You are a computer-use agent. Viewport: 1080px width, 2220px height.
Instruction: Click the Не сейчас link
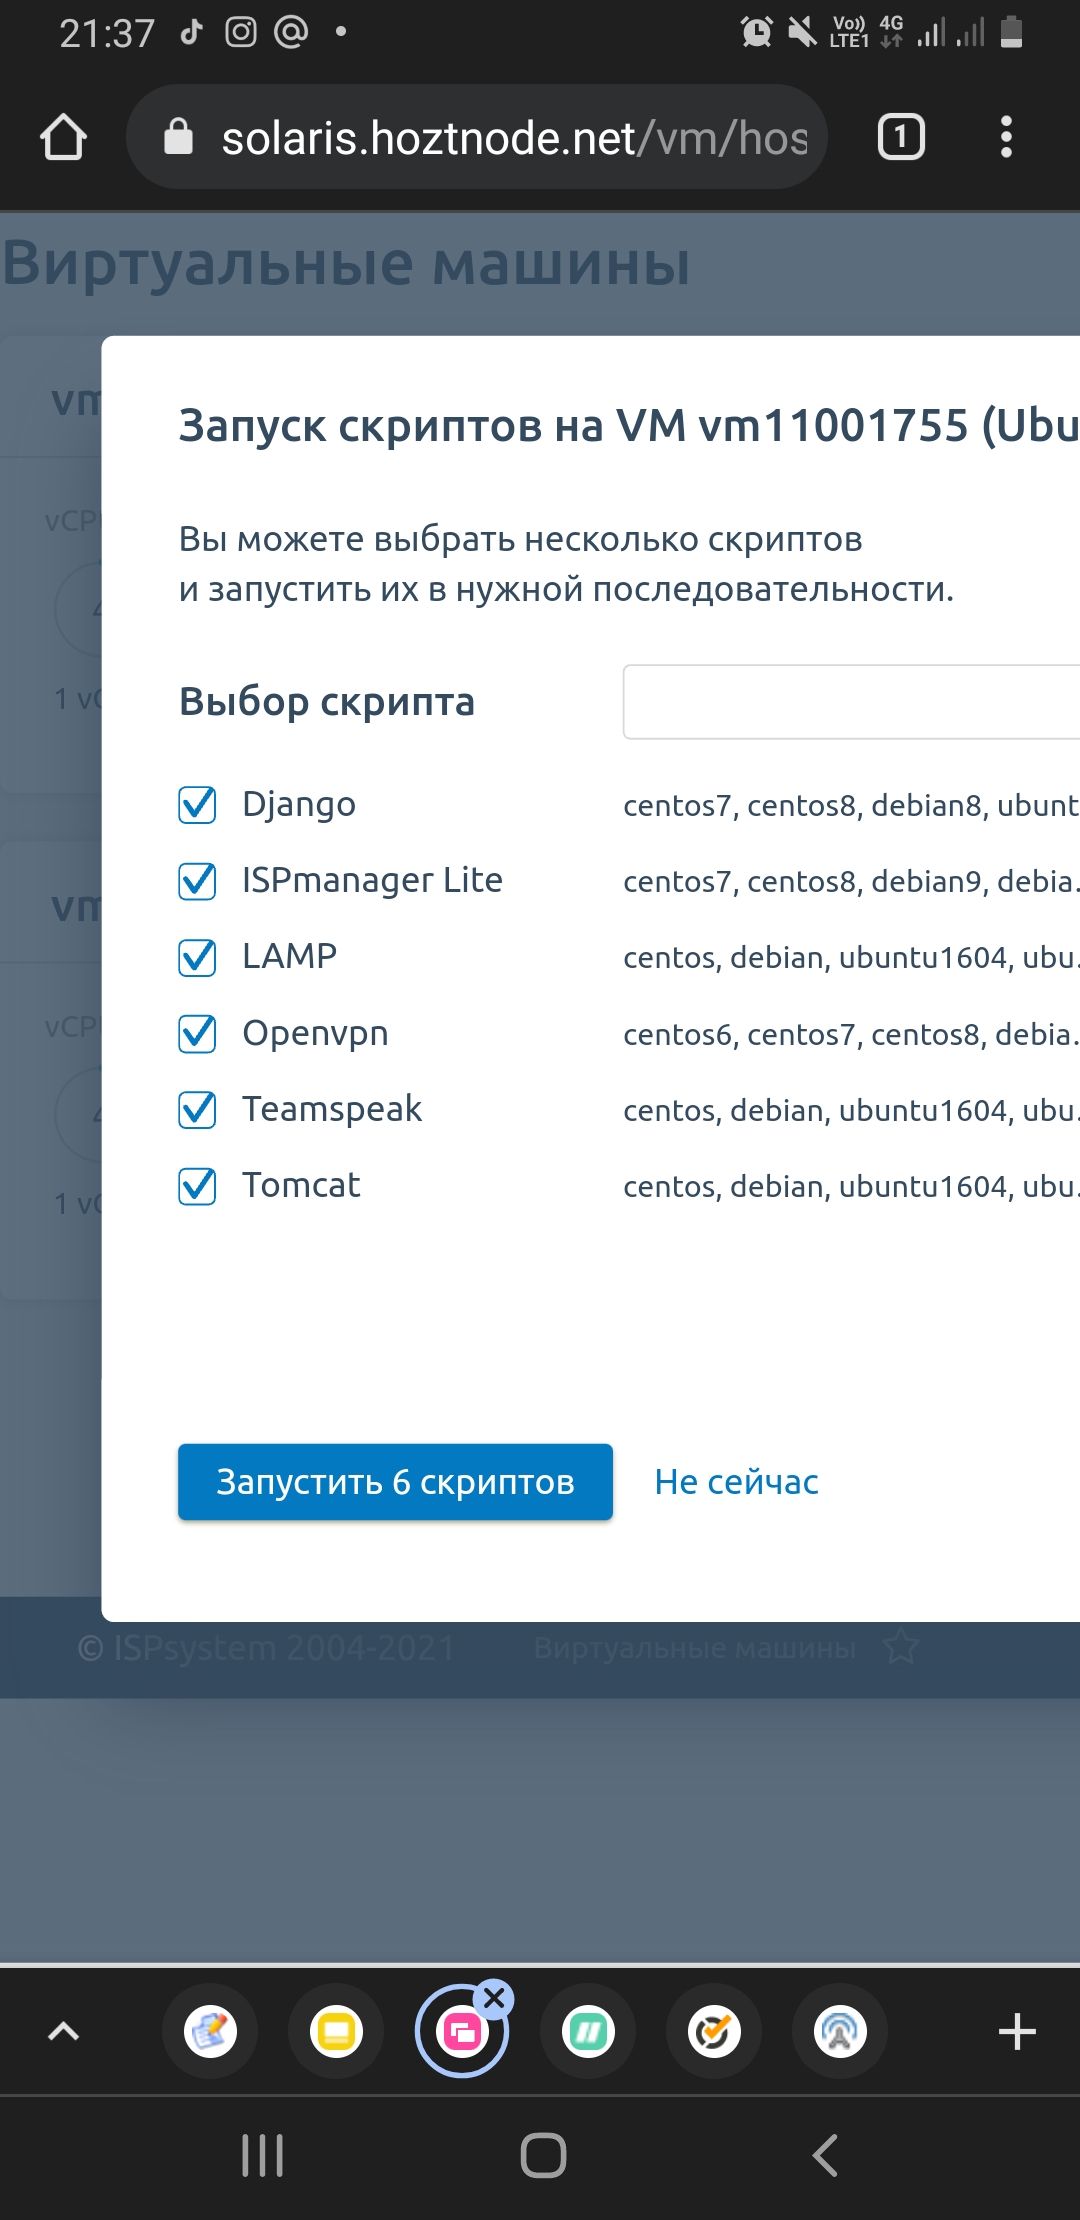[x=736, y=1482]
